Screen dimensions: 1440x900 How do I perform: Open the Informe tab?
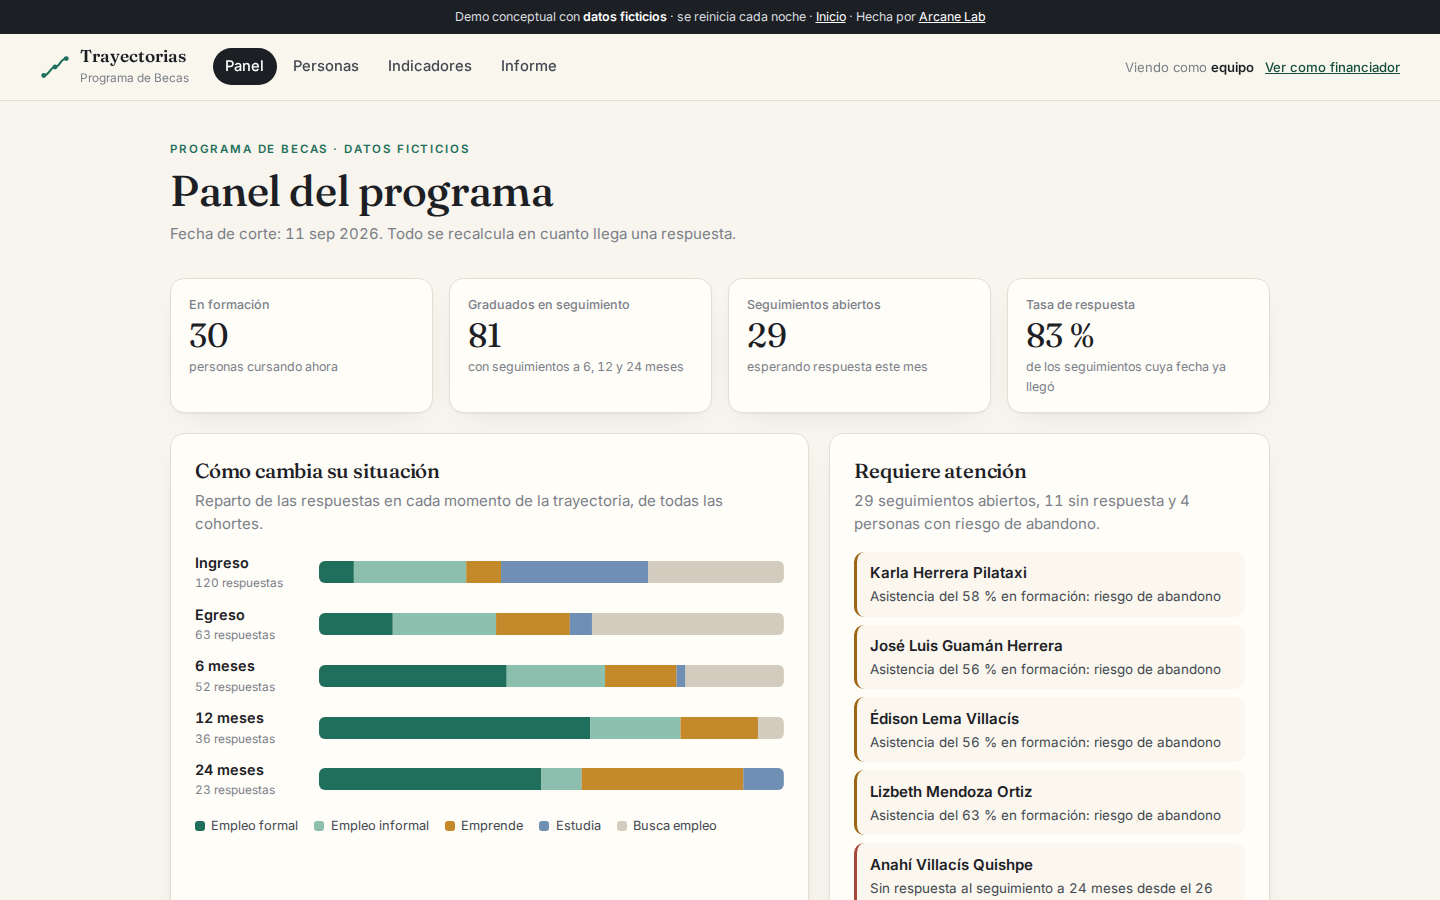[x=529, y=66]
